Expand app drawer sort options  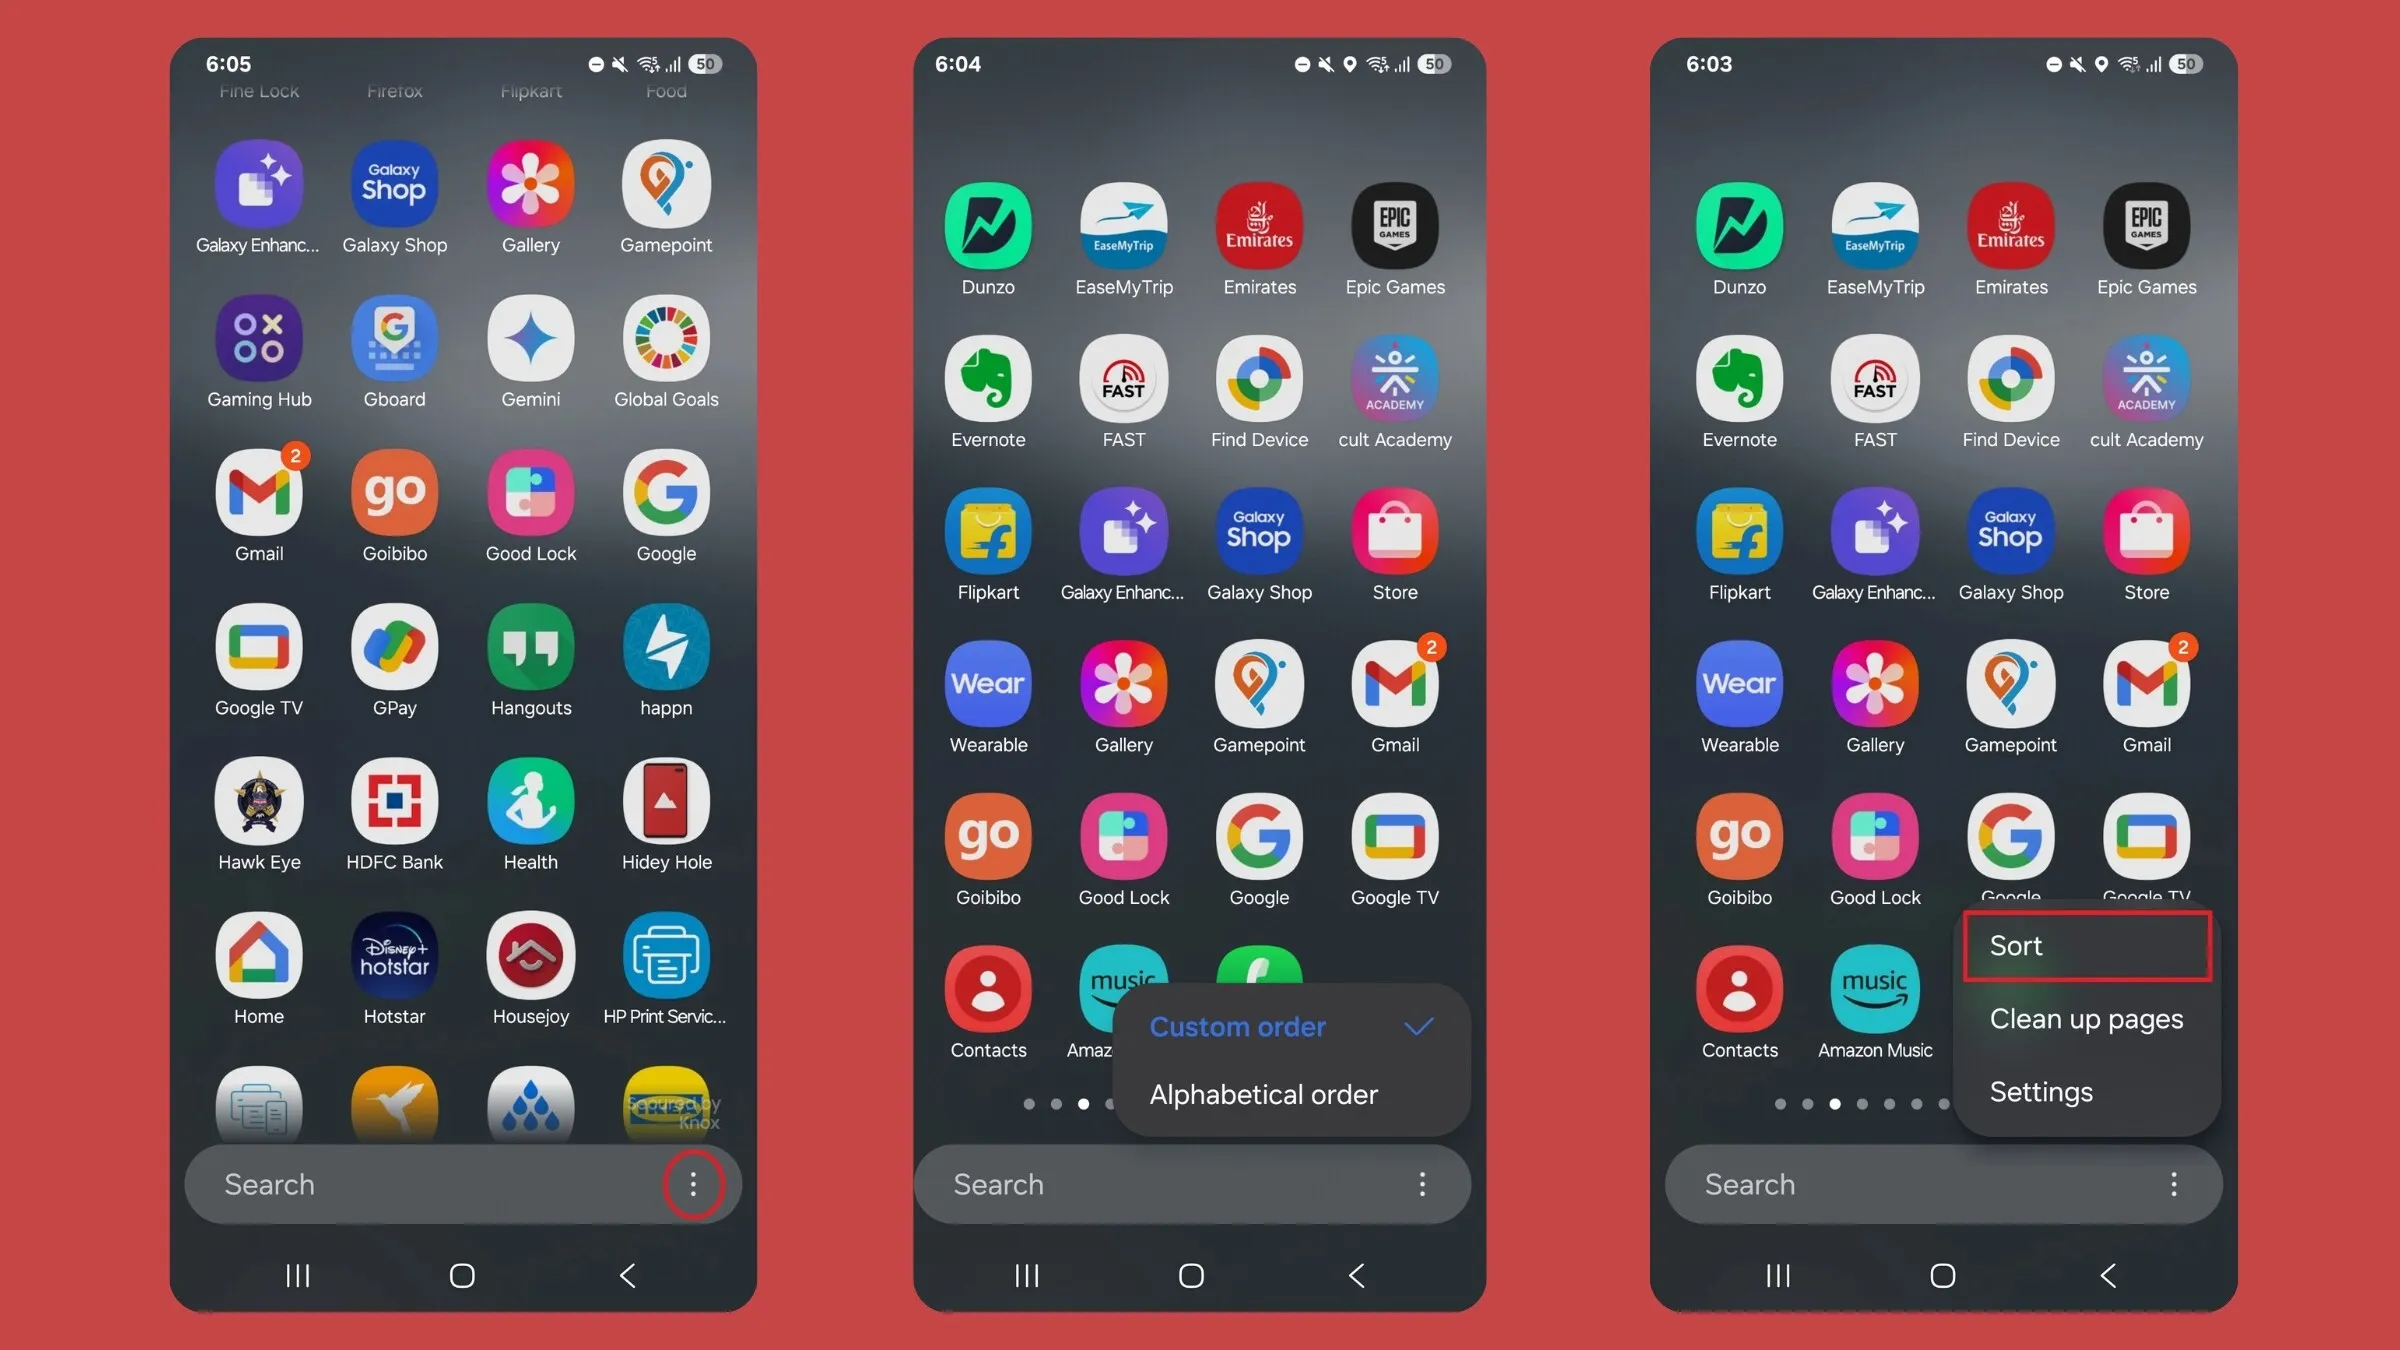[2087, 945]
